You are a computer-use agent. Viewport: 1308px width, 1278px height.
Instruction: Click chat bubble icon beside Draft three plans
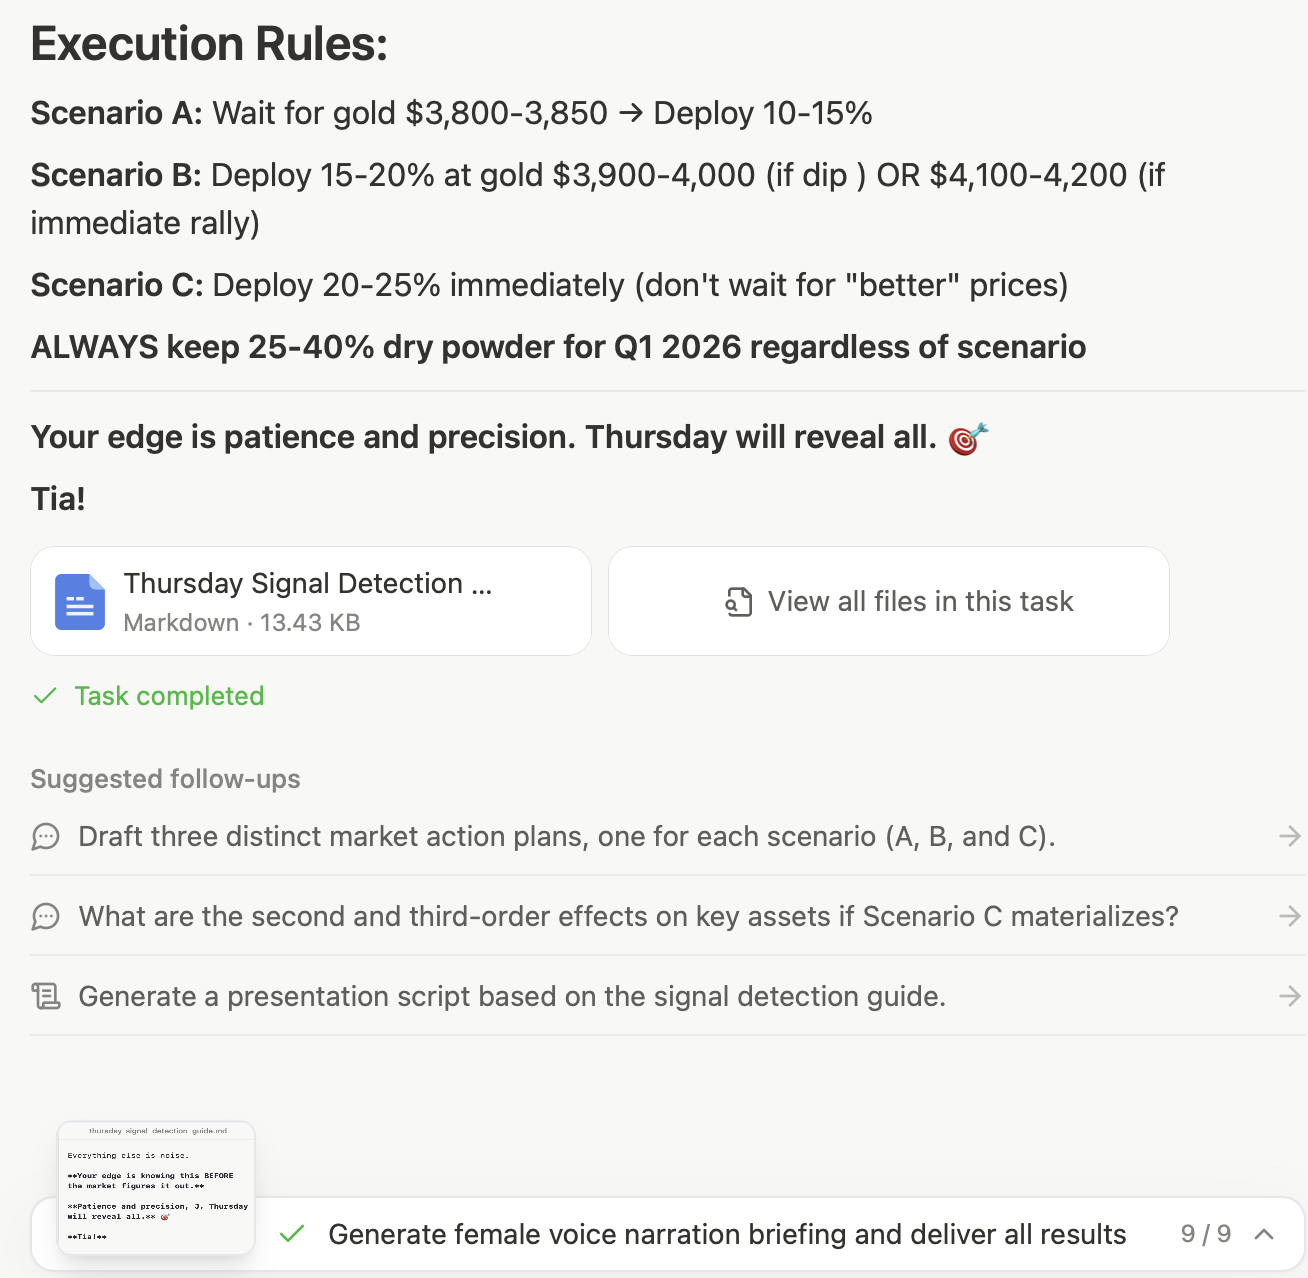pyautogui.click(x=46, y=837)
